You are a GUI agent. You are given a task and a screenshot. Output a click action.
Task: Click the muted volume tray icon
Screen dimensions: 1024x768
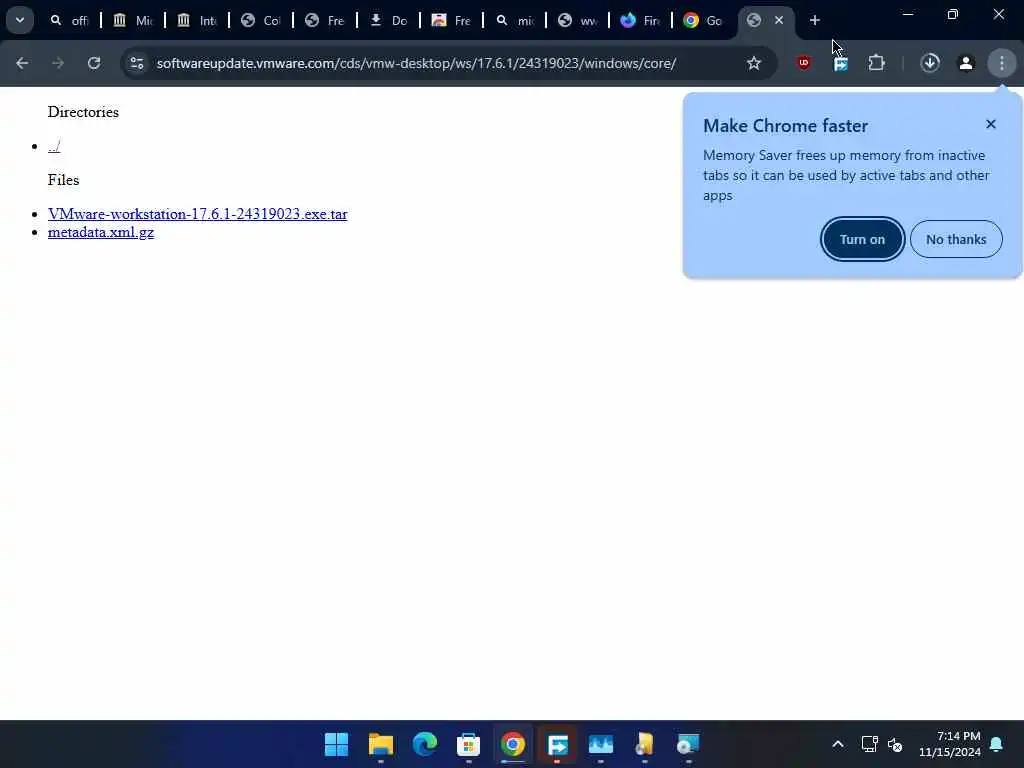click(895, 744)
